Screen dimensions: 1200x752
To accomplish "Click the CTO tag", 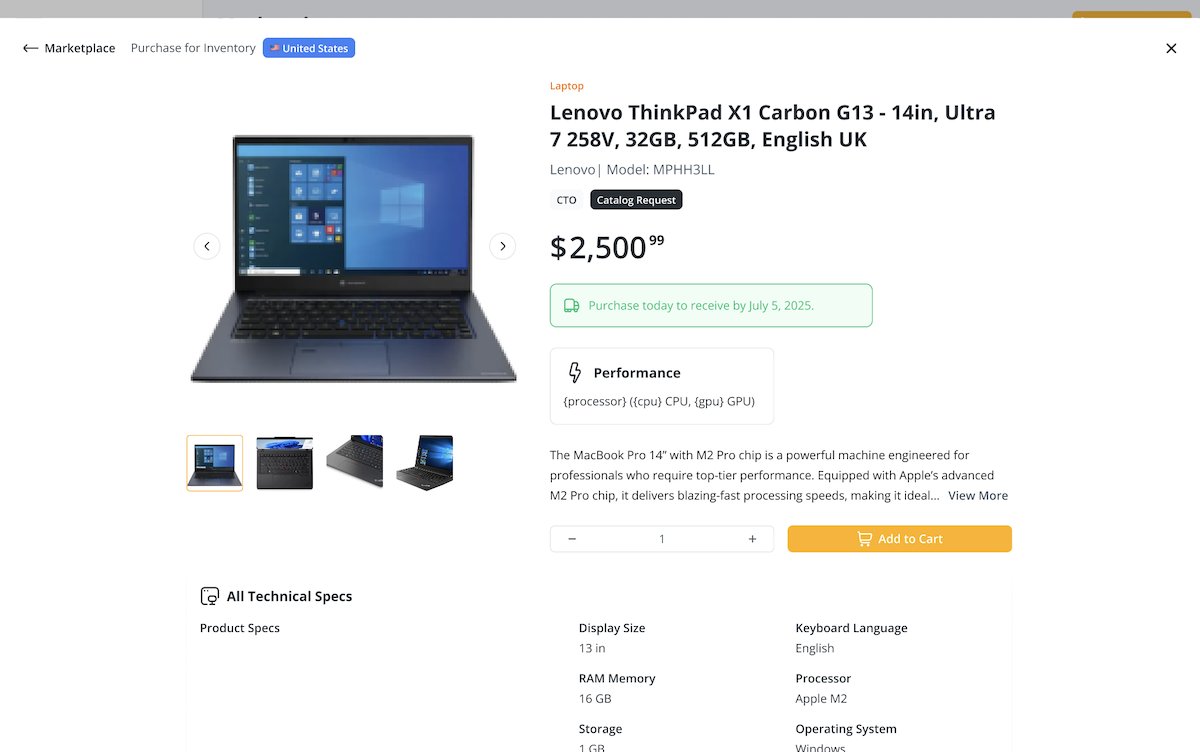I will point(567,200).
